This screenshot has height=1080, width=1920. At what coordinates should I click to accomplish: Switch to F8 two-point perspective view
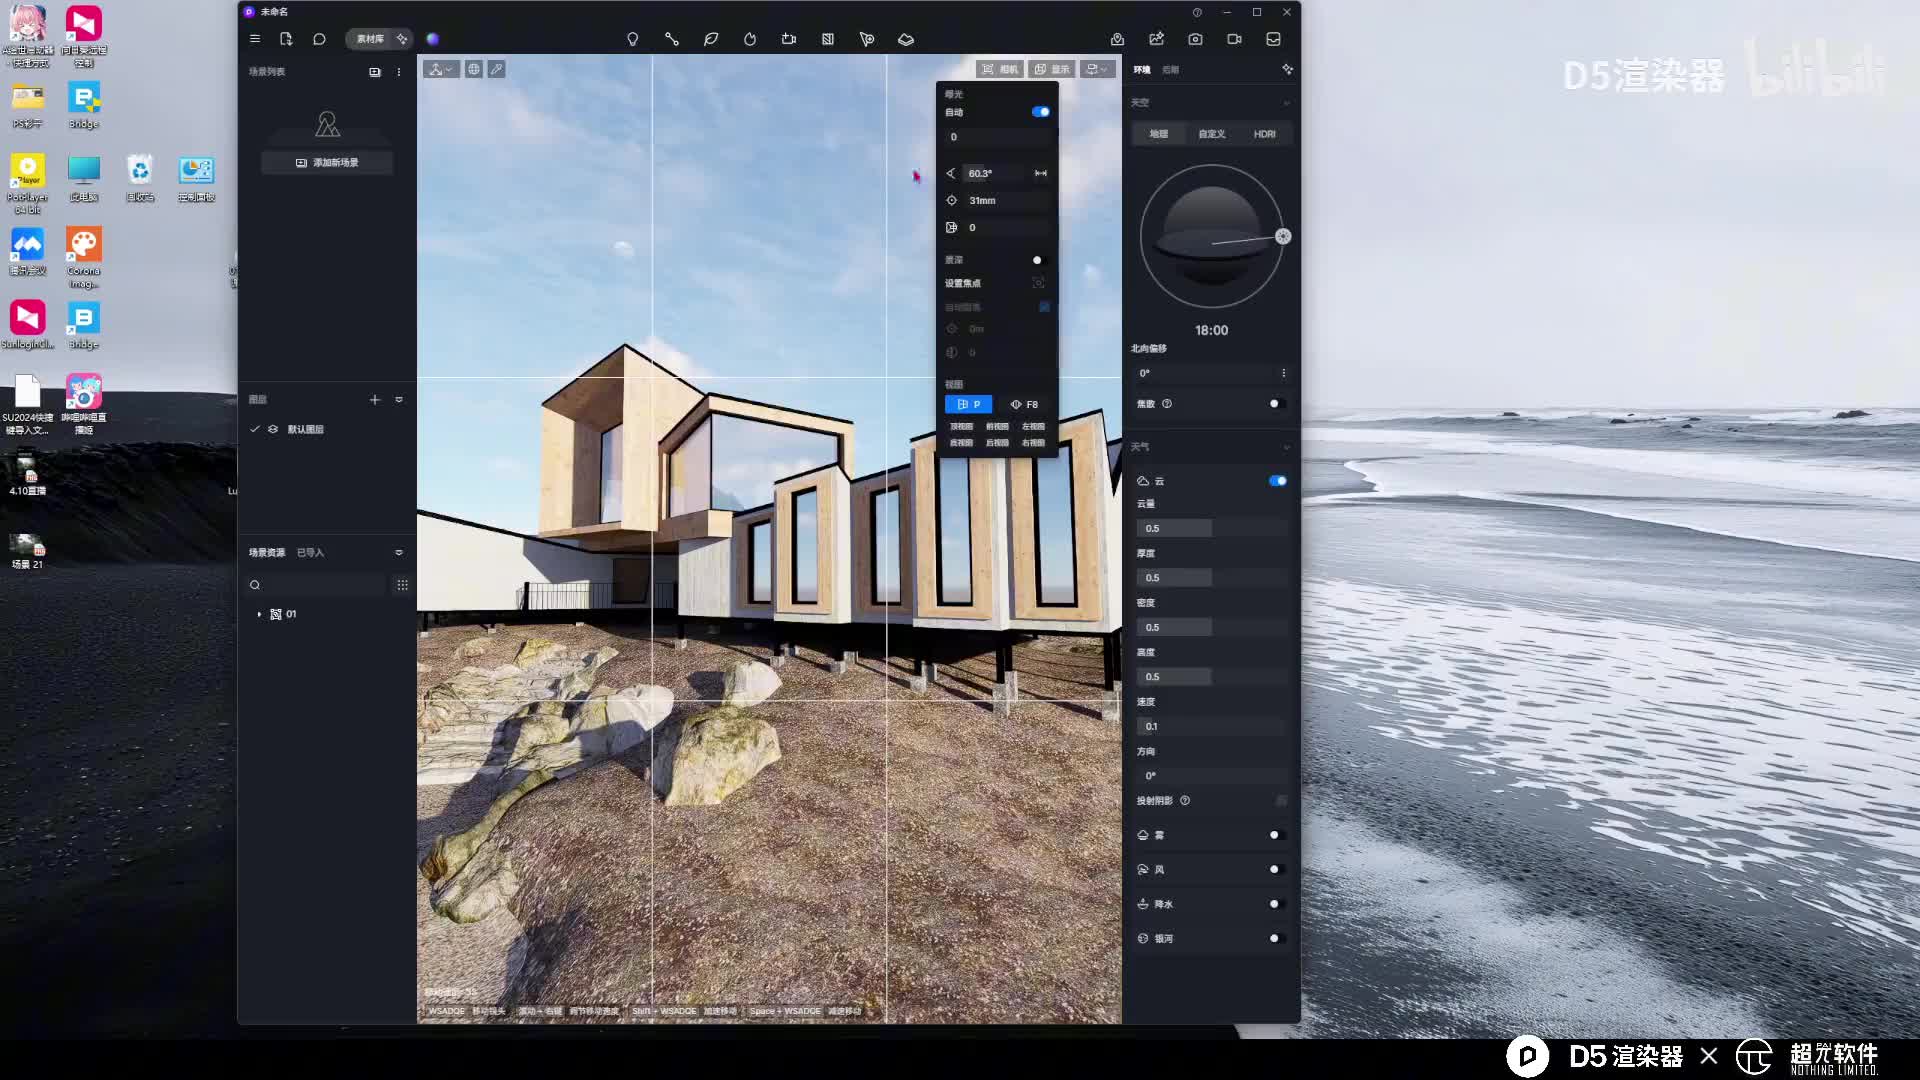click(x=1024, y=405)
